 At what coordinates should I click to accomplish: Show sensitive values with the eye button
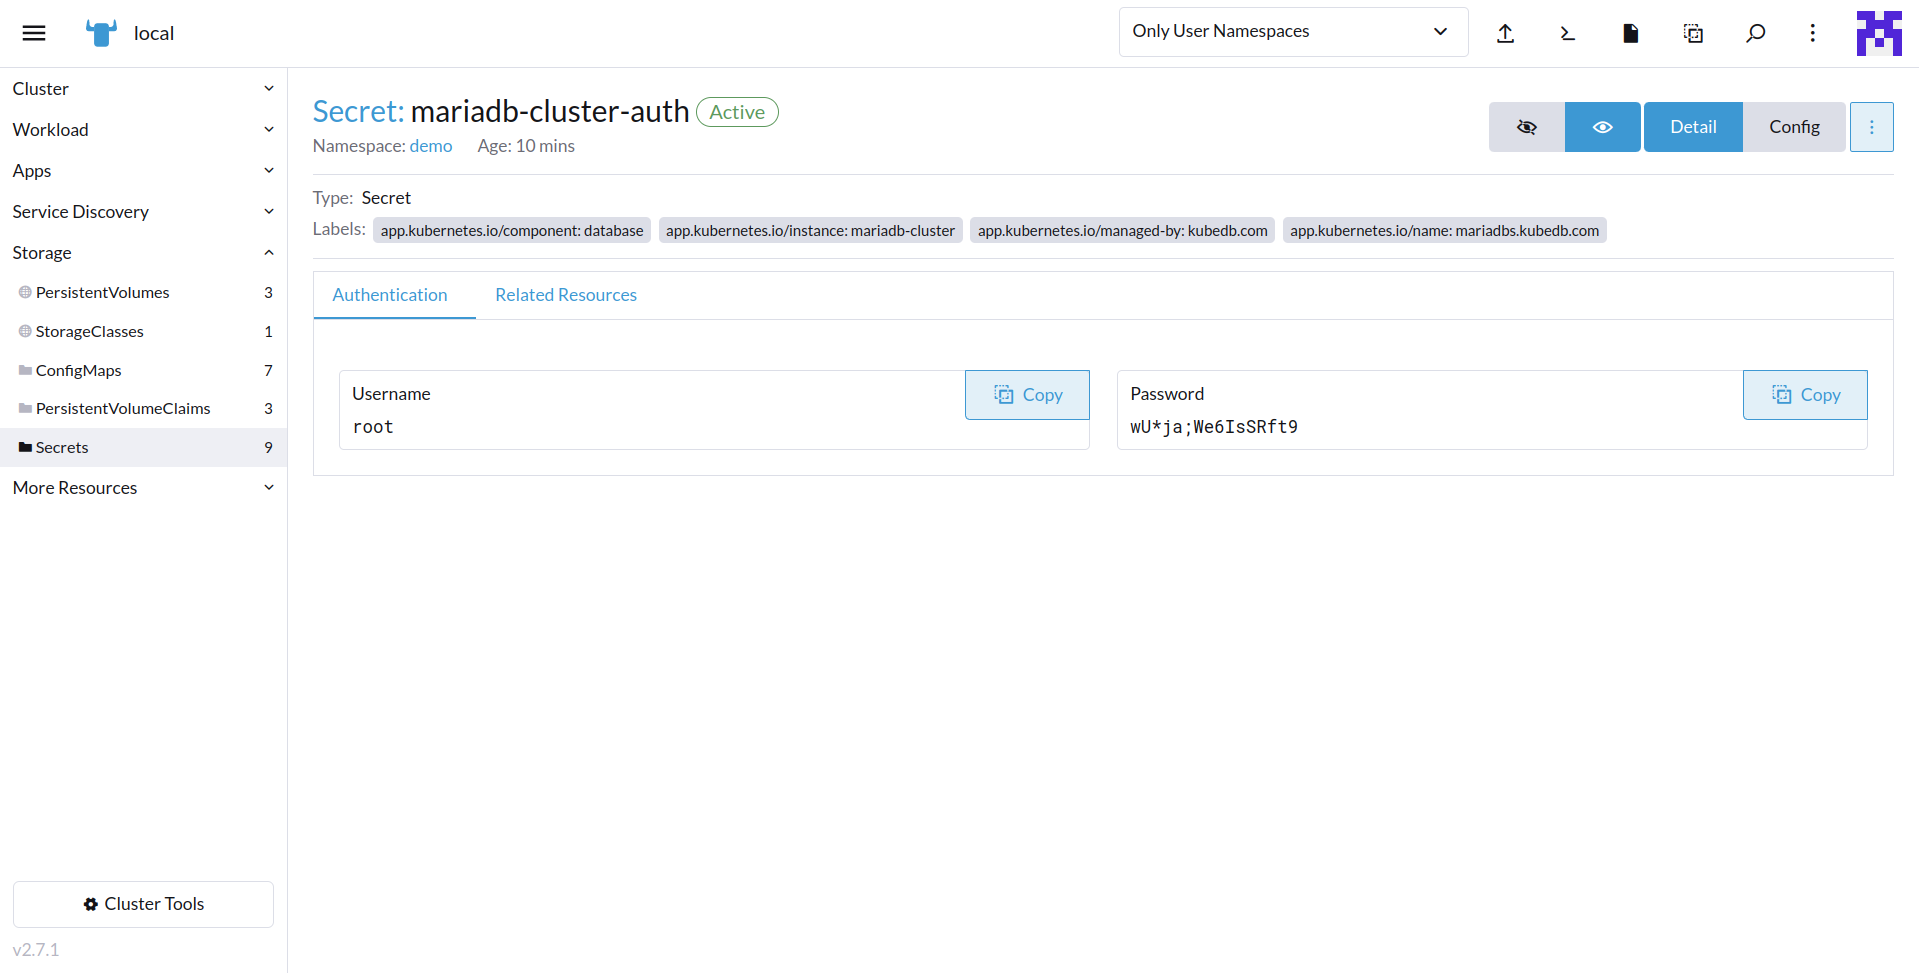coord(1602,127)
